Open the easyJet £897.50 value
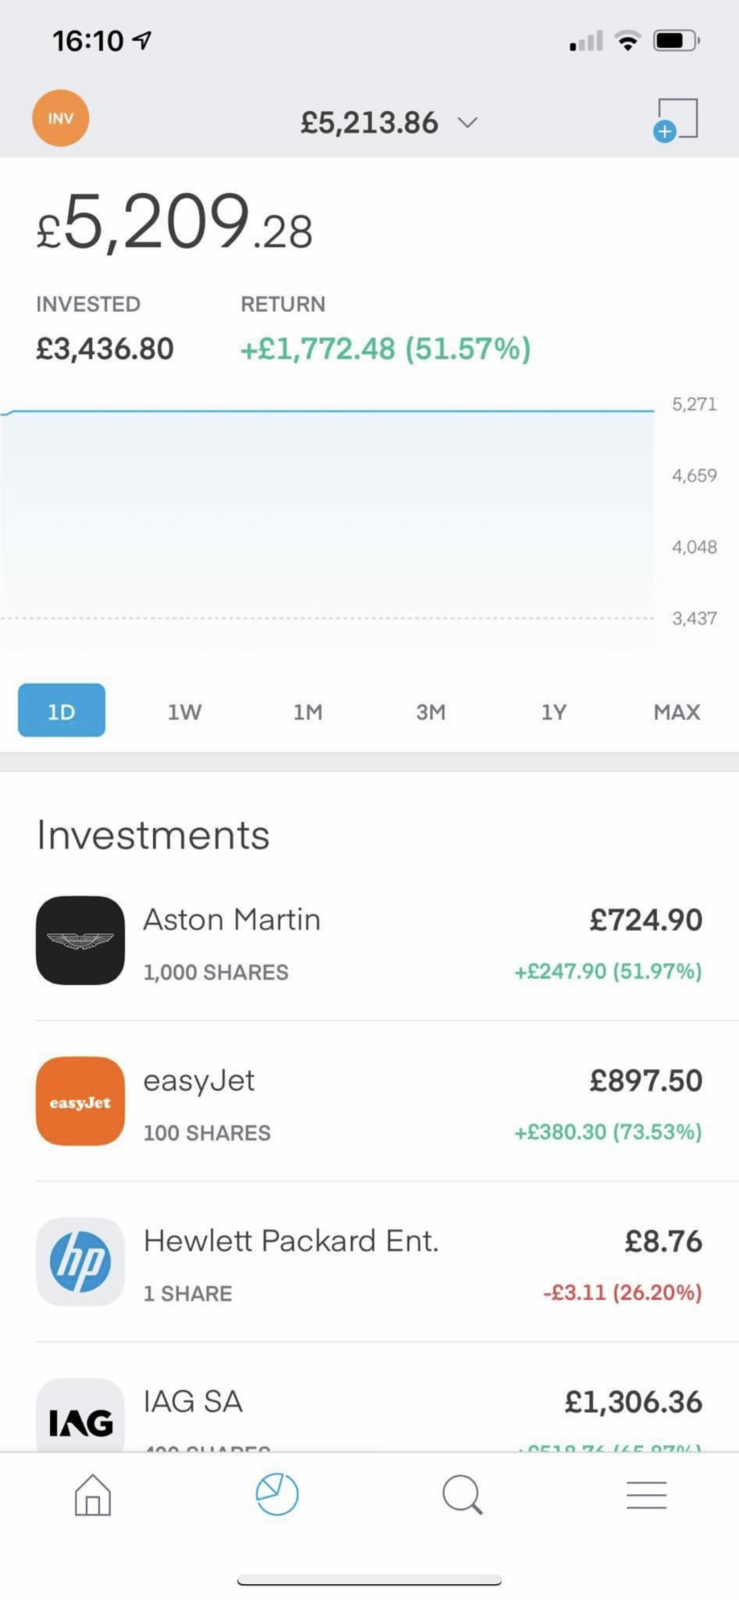Screen dimensions: 739x1600 (645, 1081)
